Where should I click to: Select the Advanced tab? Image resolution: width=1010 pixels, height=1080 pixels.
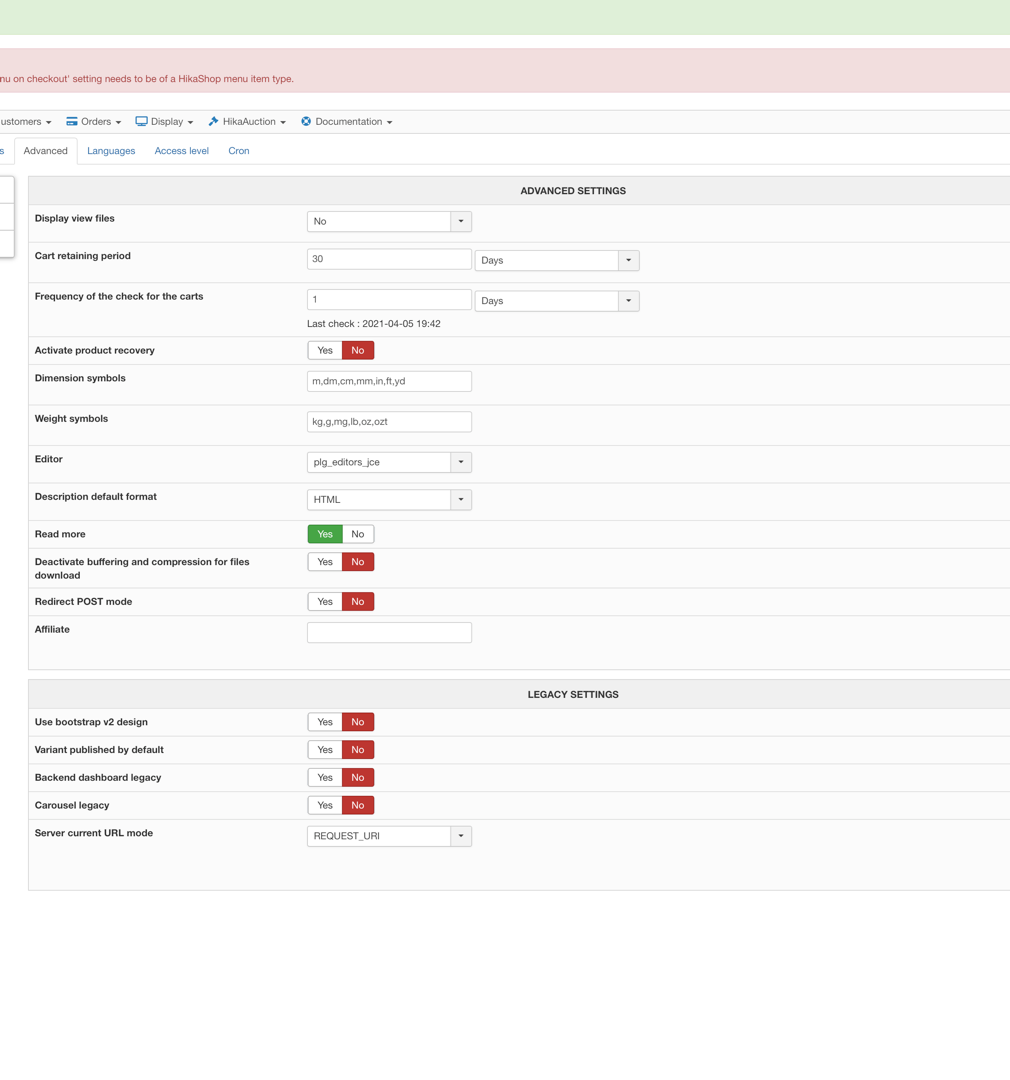pyautogui.click(x=45, y=151)
